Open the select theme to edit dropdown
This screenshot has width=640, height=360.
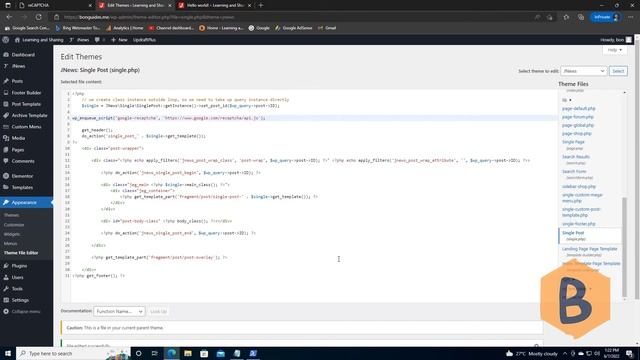tap(583, 71)
